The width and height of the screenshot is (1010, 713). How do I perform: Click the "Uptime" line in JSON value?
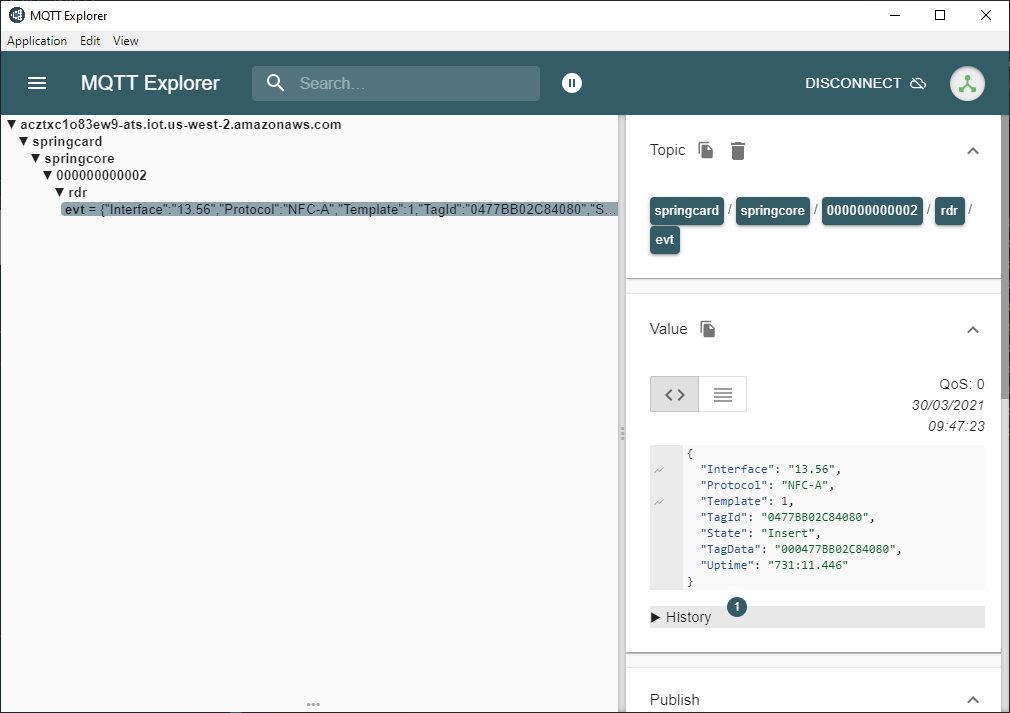[774, 565]
